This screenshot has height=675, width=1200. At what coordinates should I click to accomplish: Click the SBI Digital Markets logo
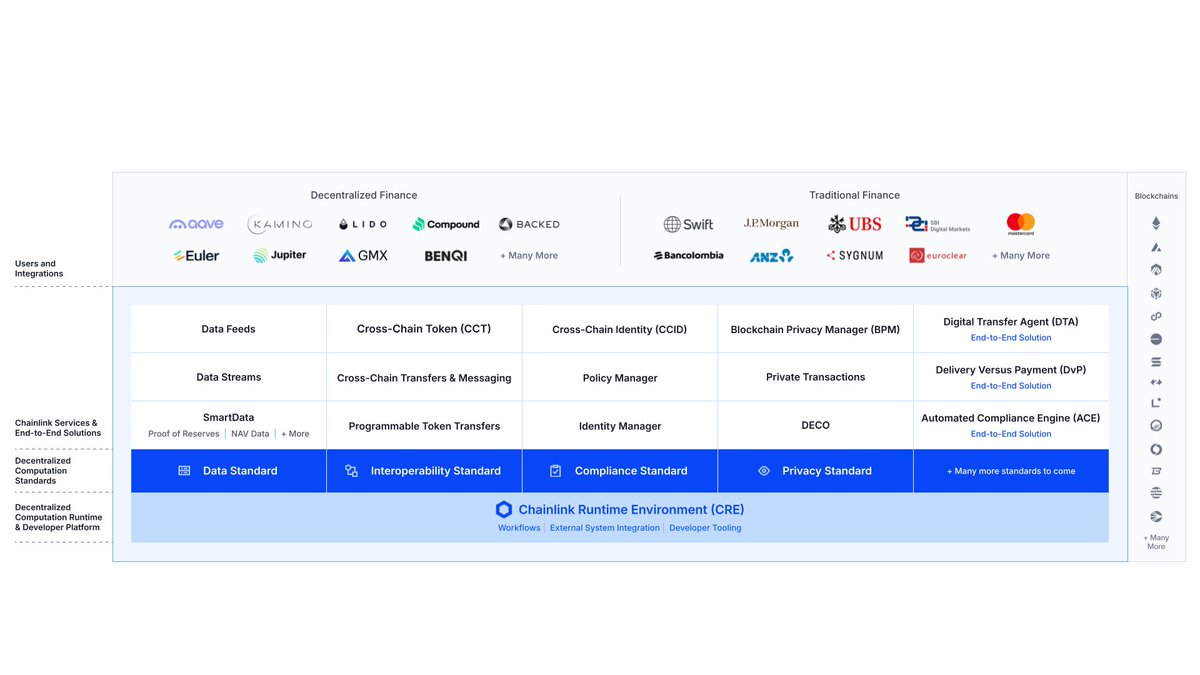tap(937, 224)
